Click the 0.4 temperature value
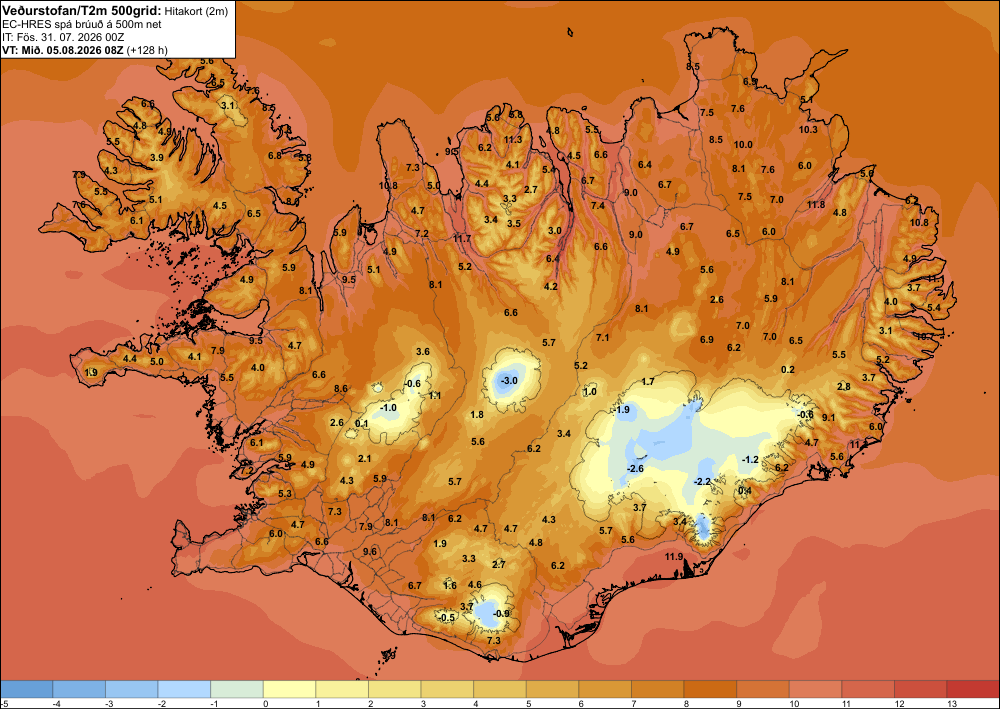The height and width of the screenshot is (709, 1000). (x=744, y=490)
